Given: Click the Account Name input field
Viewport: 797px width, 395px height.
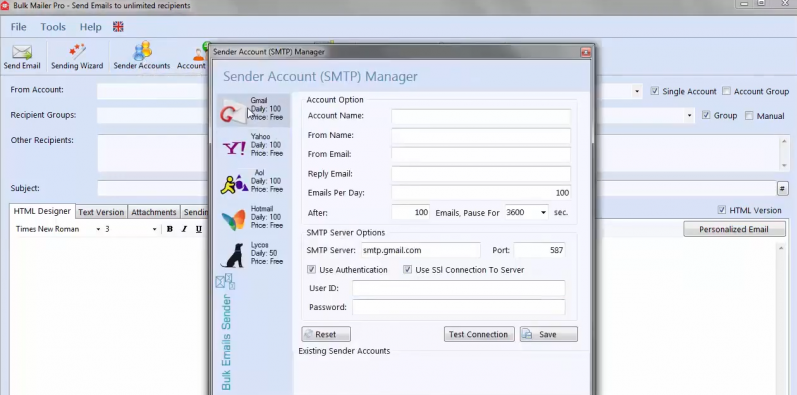Looking at the screenshot, I should [481, 116].
